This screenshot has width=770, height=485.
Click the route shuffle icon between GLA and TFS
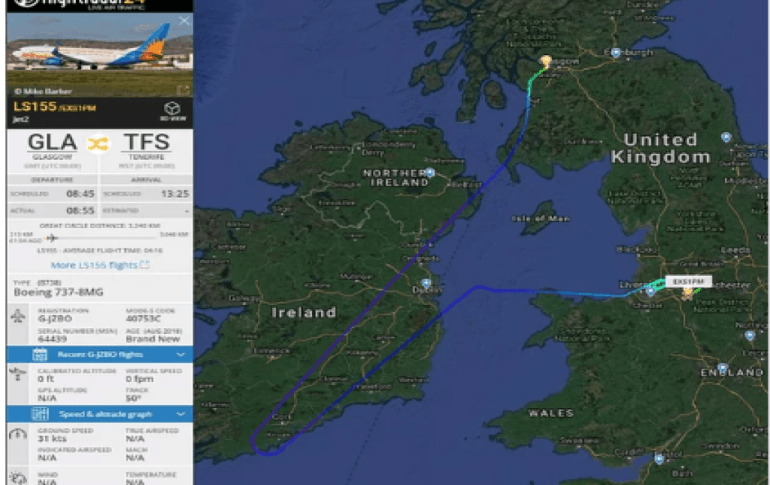(98, 144)
